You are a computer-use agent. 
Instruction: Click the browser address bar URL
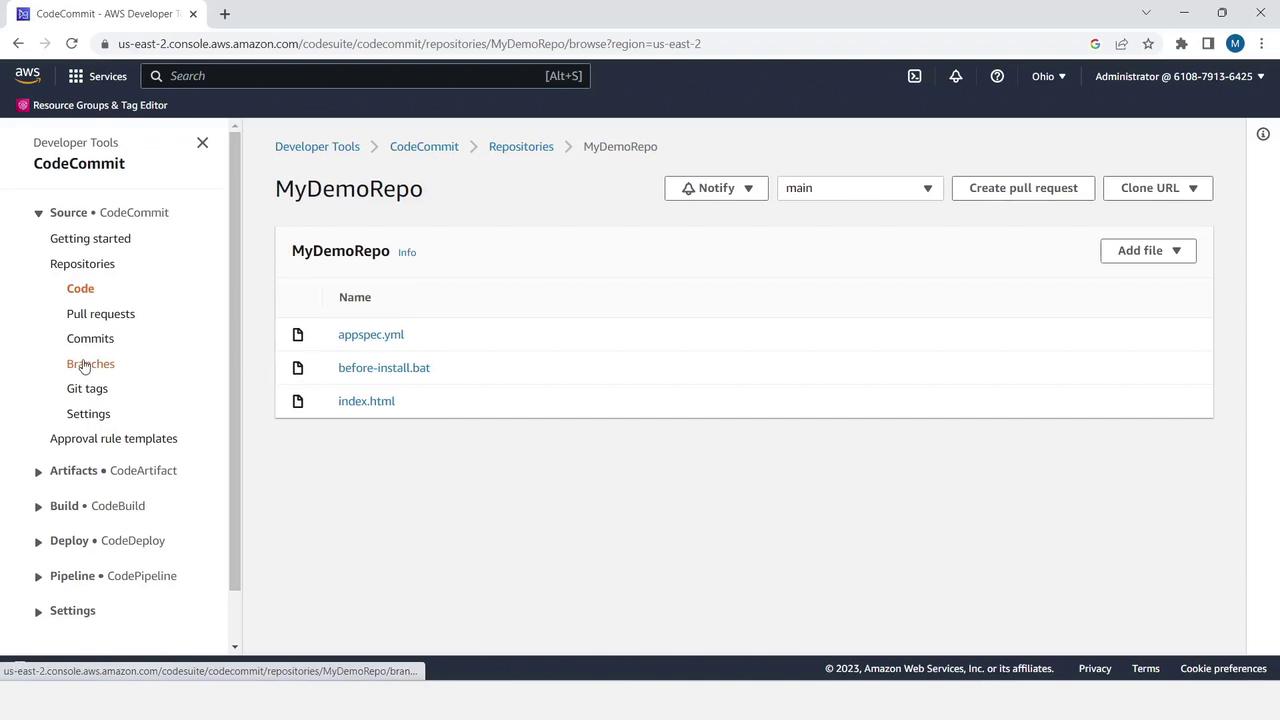(x=409, y=44)
